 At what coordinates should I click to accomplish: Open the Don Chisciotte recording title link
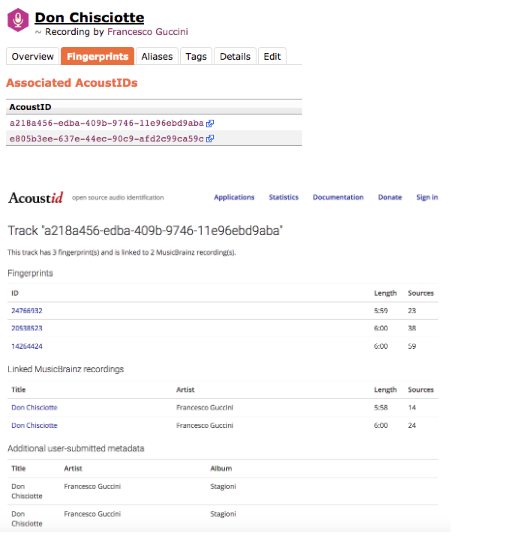pyautogui.click(x=90, y=18)
